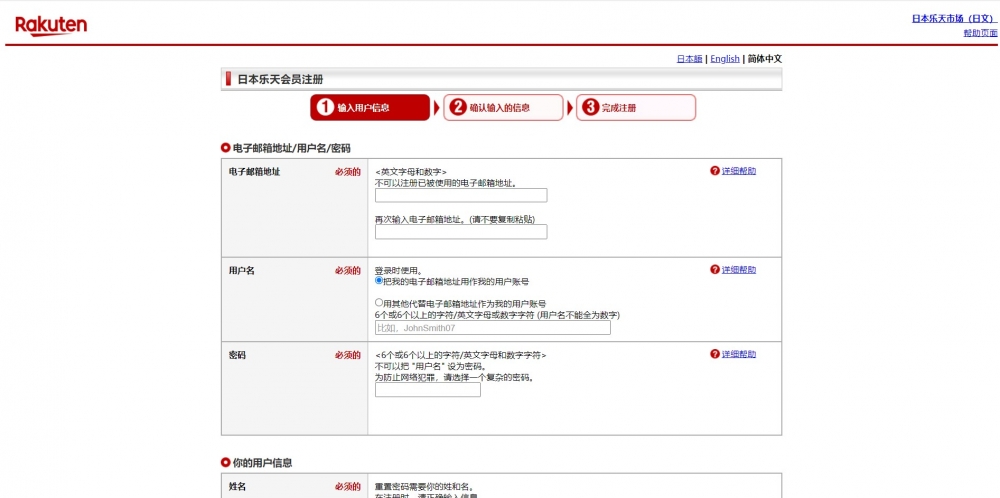Click the 输入用户信息 step tab

click(370, 107)
